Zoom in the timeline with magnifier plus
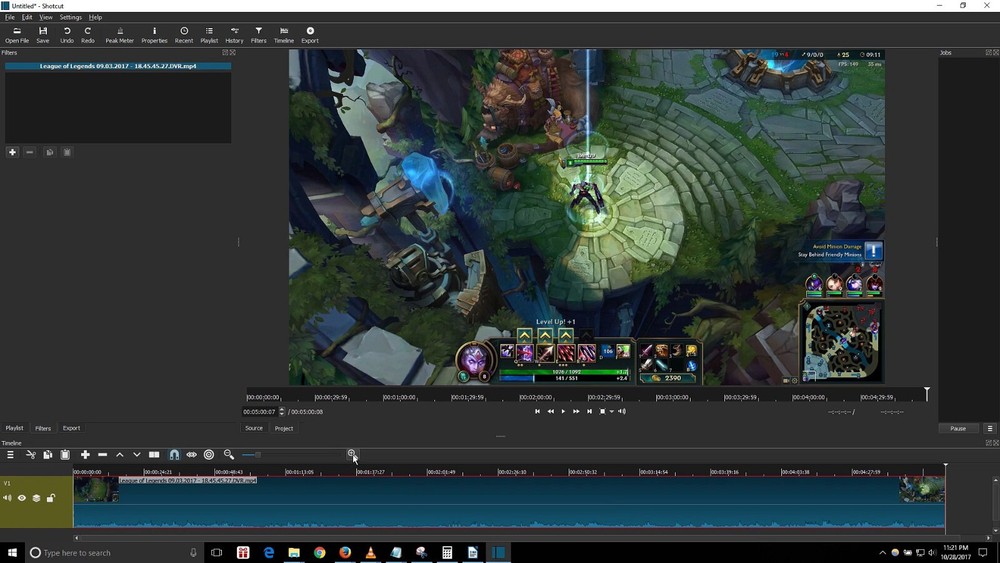Viewport: 1000px width, 563px height. (x=351, y=454)
